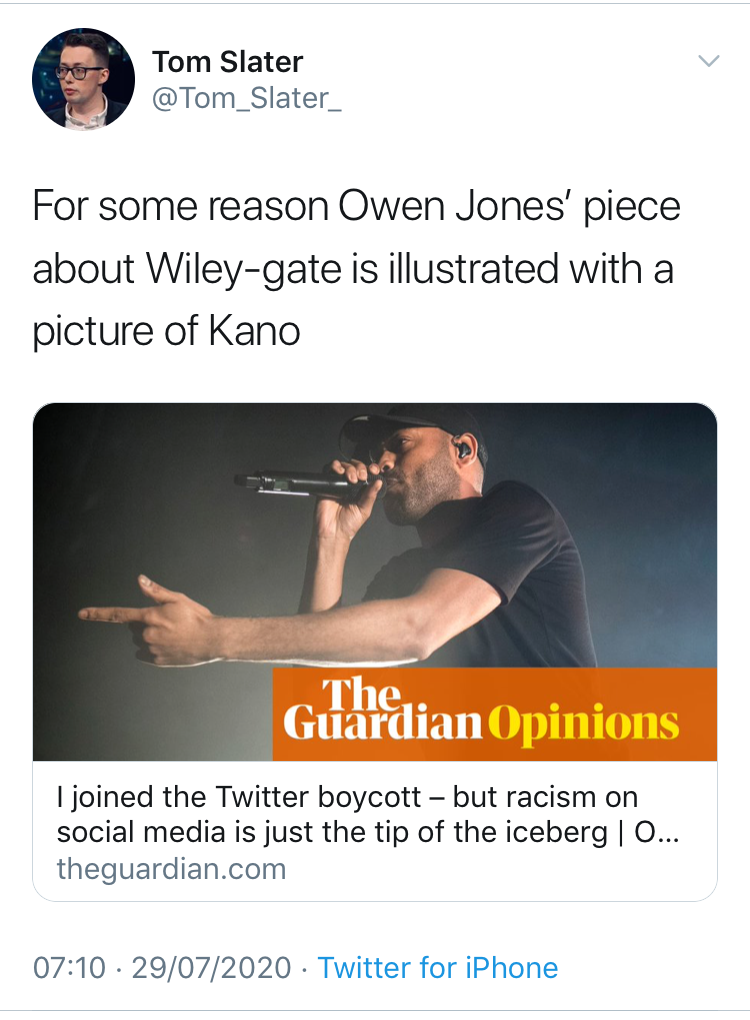The height and width of the screenshot is (1020, 750).
Task: Click the 29/07/2020 tweet date
Action: (212, 968)
